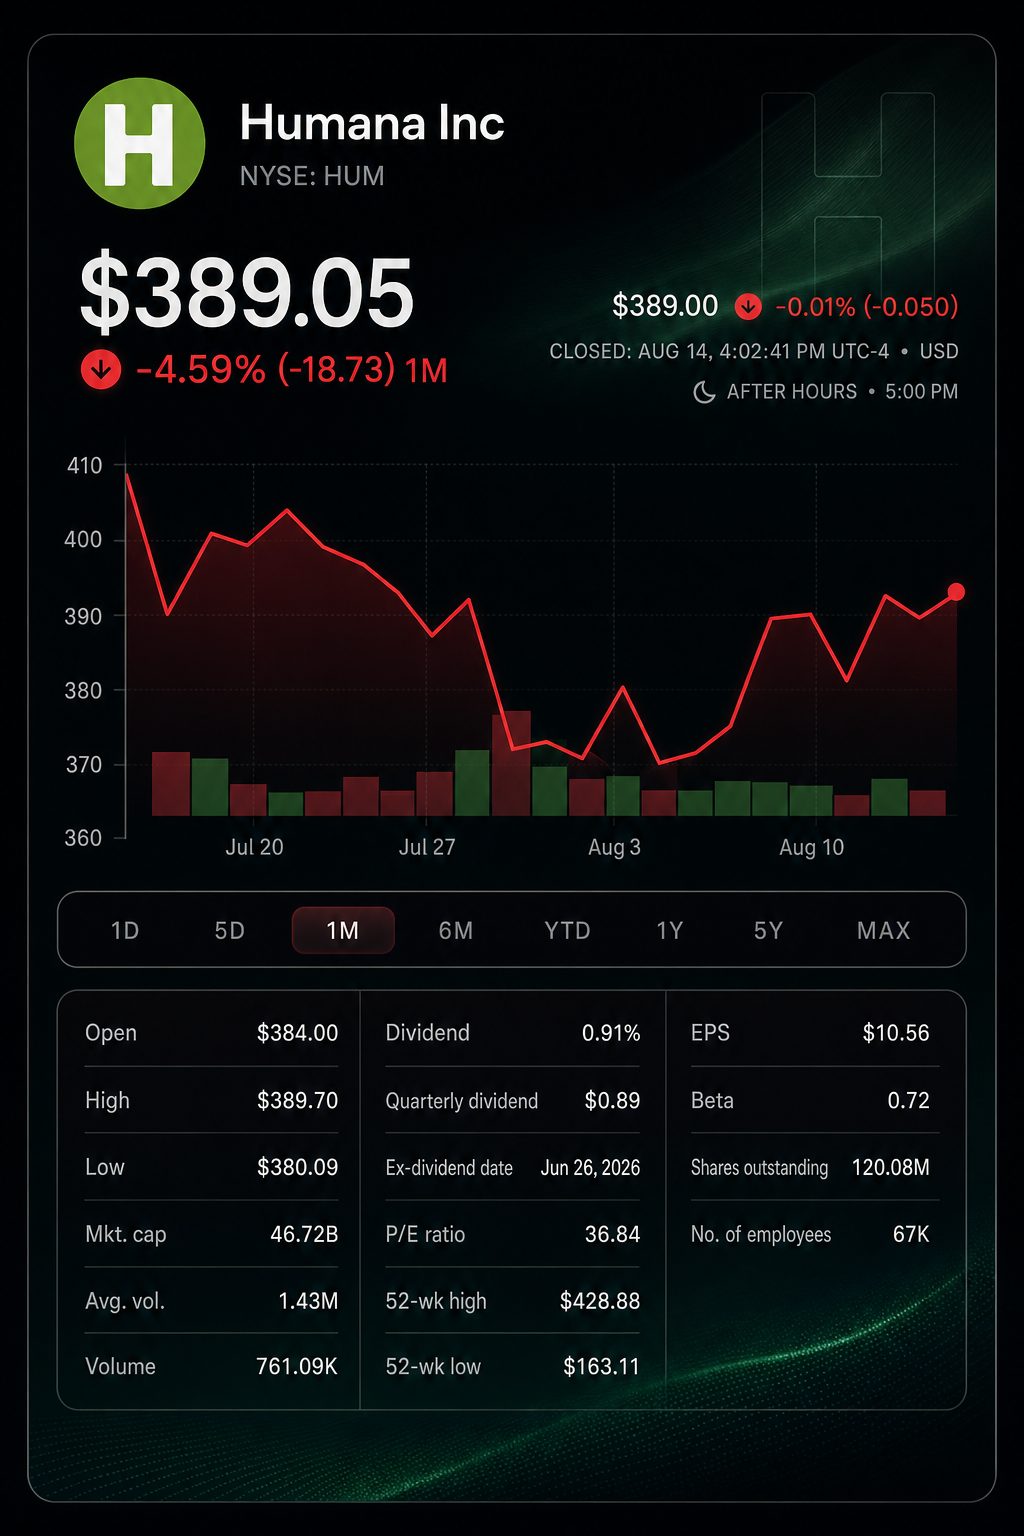
Task: Click the Mkt. cap label
Action: pos(126,1234)
